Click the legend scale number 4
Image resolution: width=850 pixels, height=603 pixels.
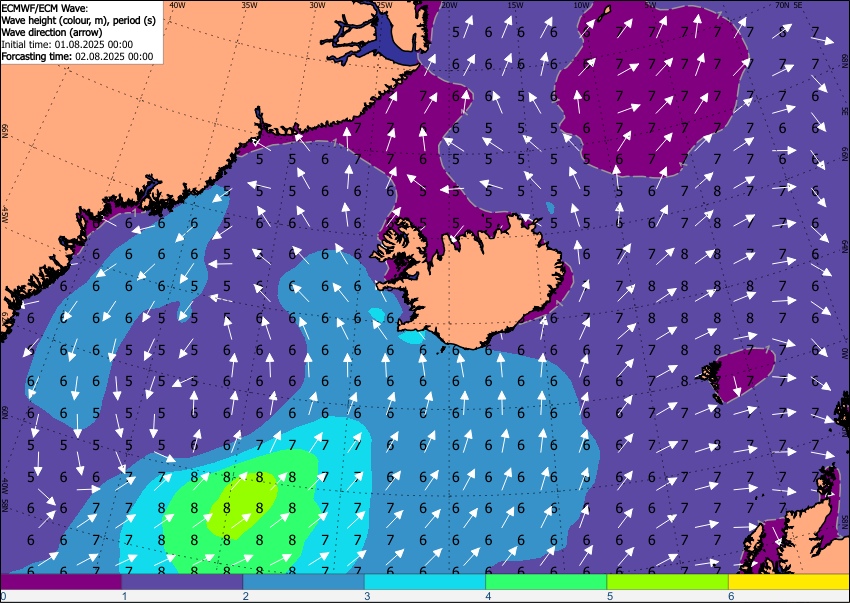click(488, 596)
